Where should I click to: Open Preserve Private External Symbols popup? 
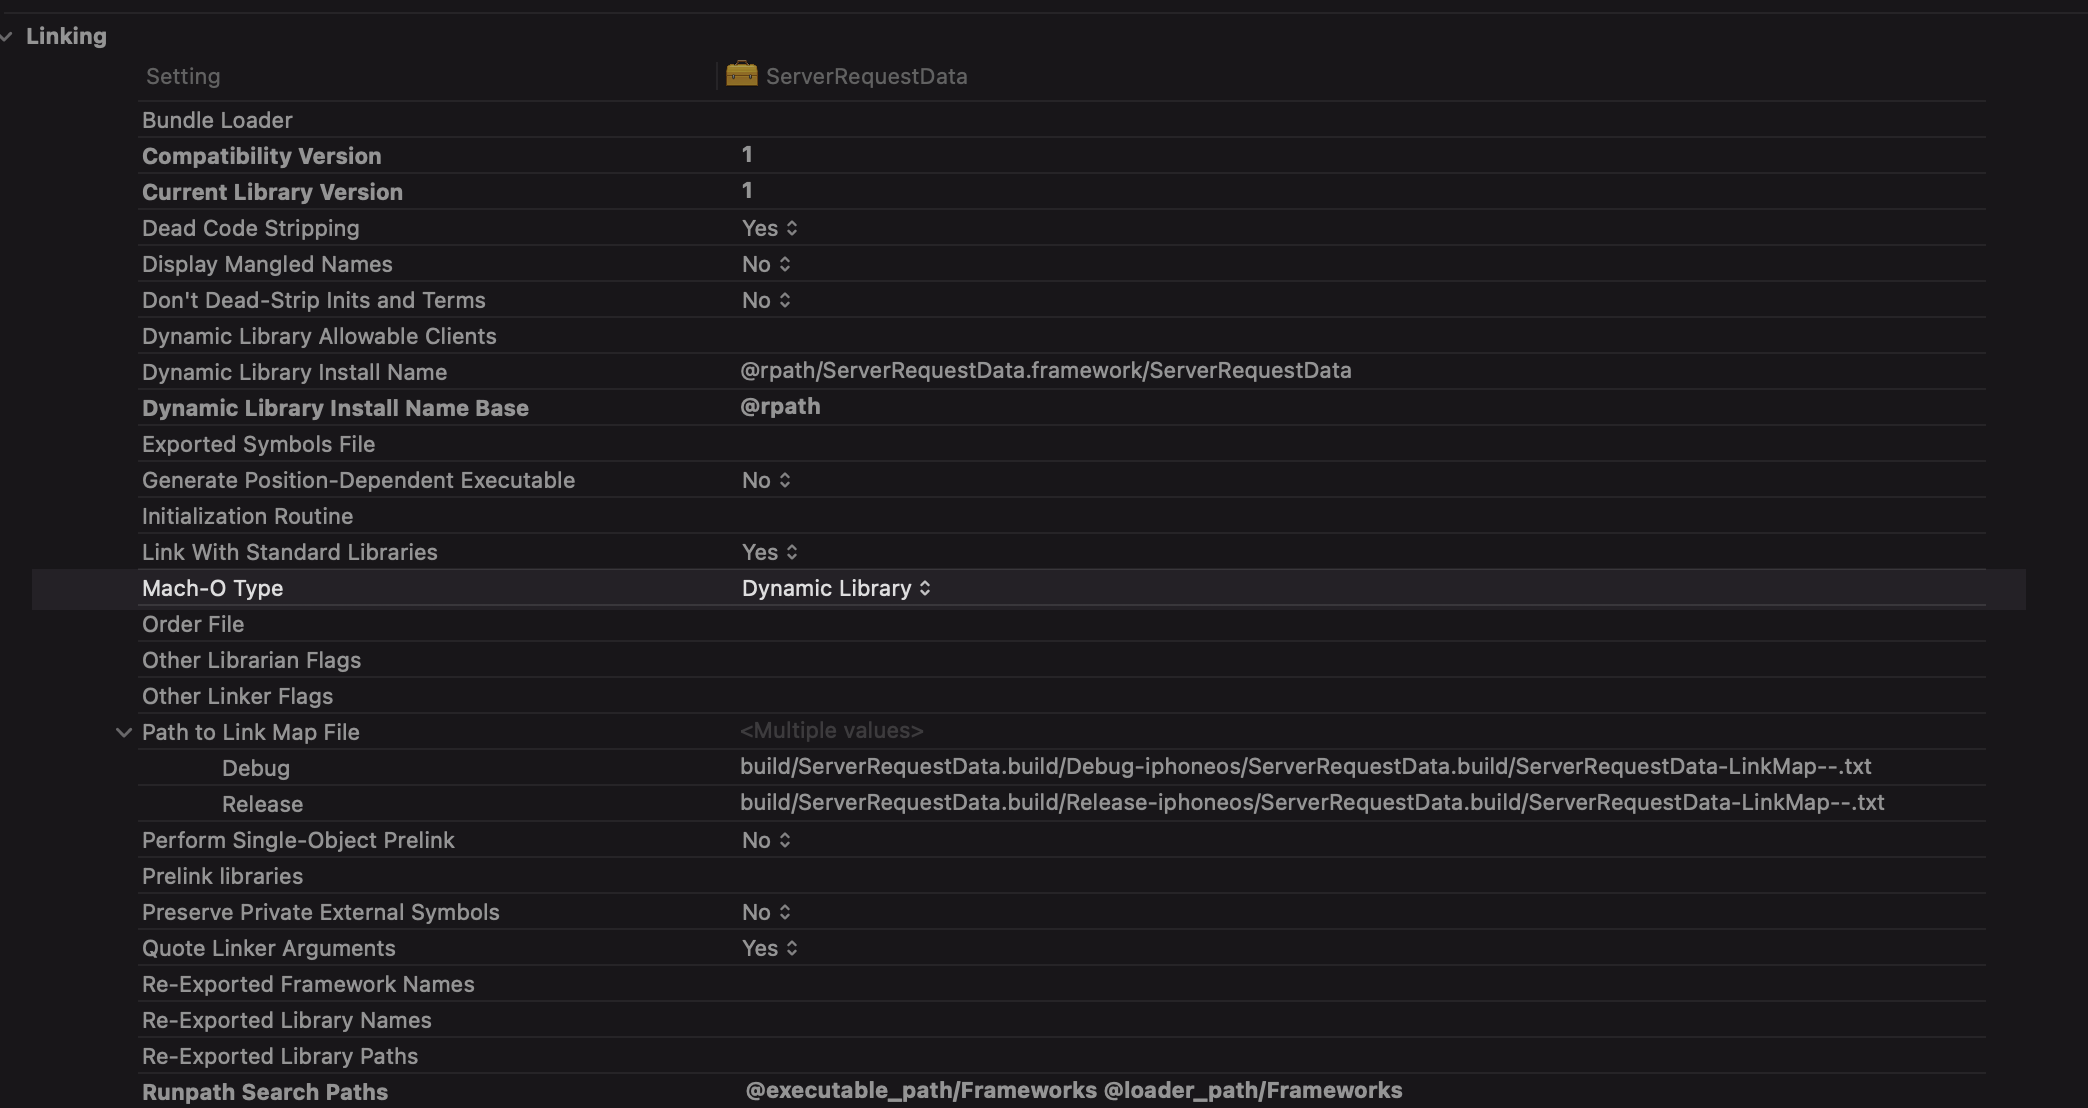point(766,912)
